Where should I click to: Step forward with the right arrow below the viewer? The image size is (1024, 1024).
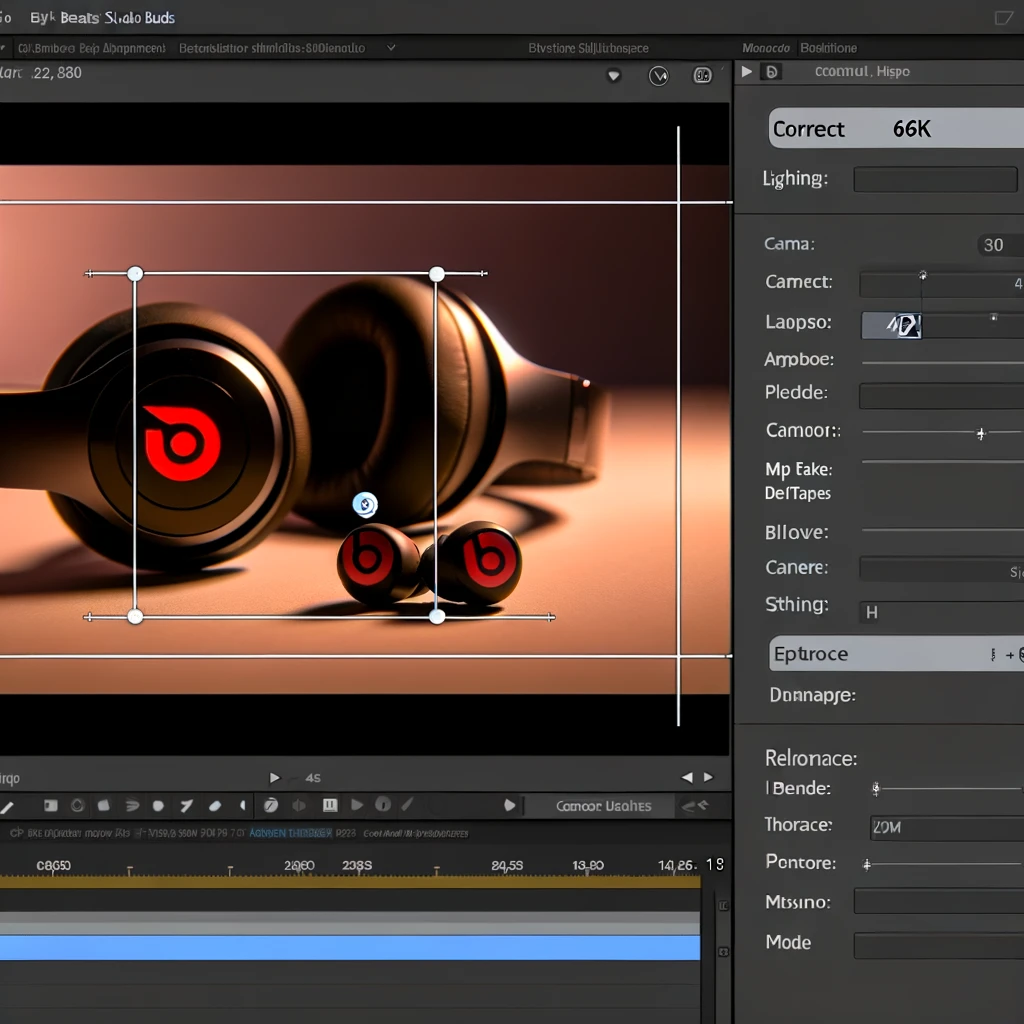(708, 777)
